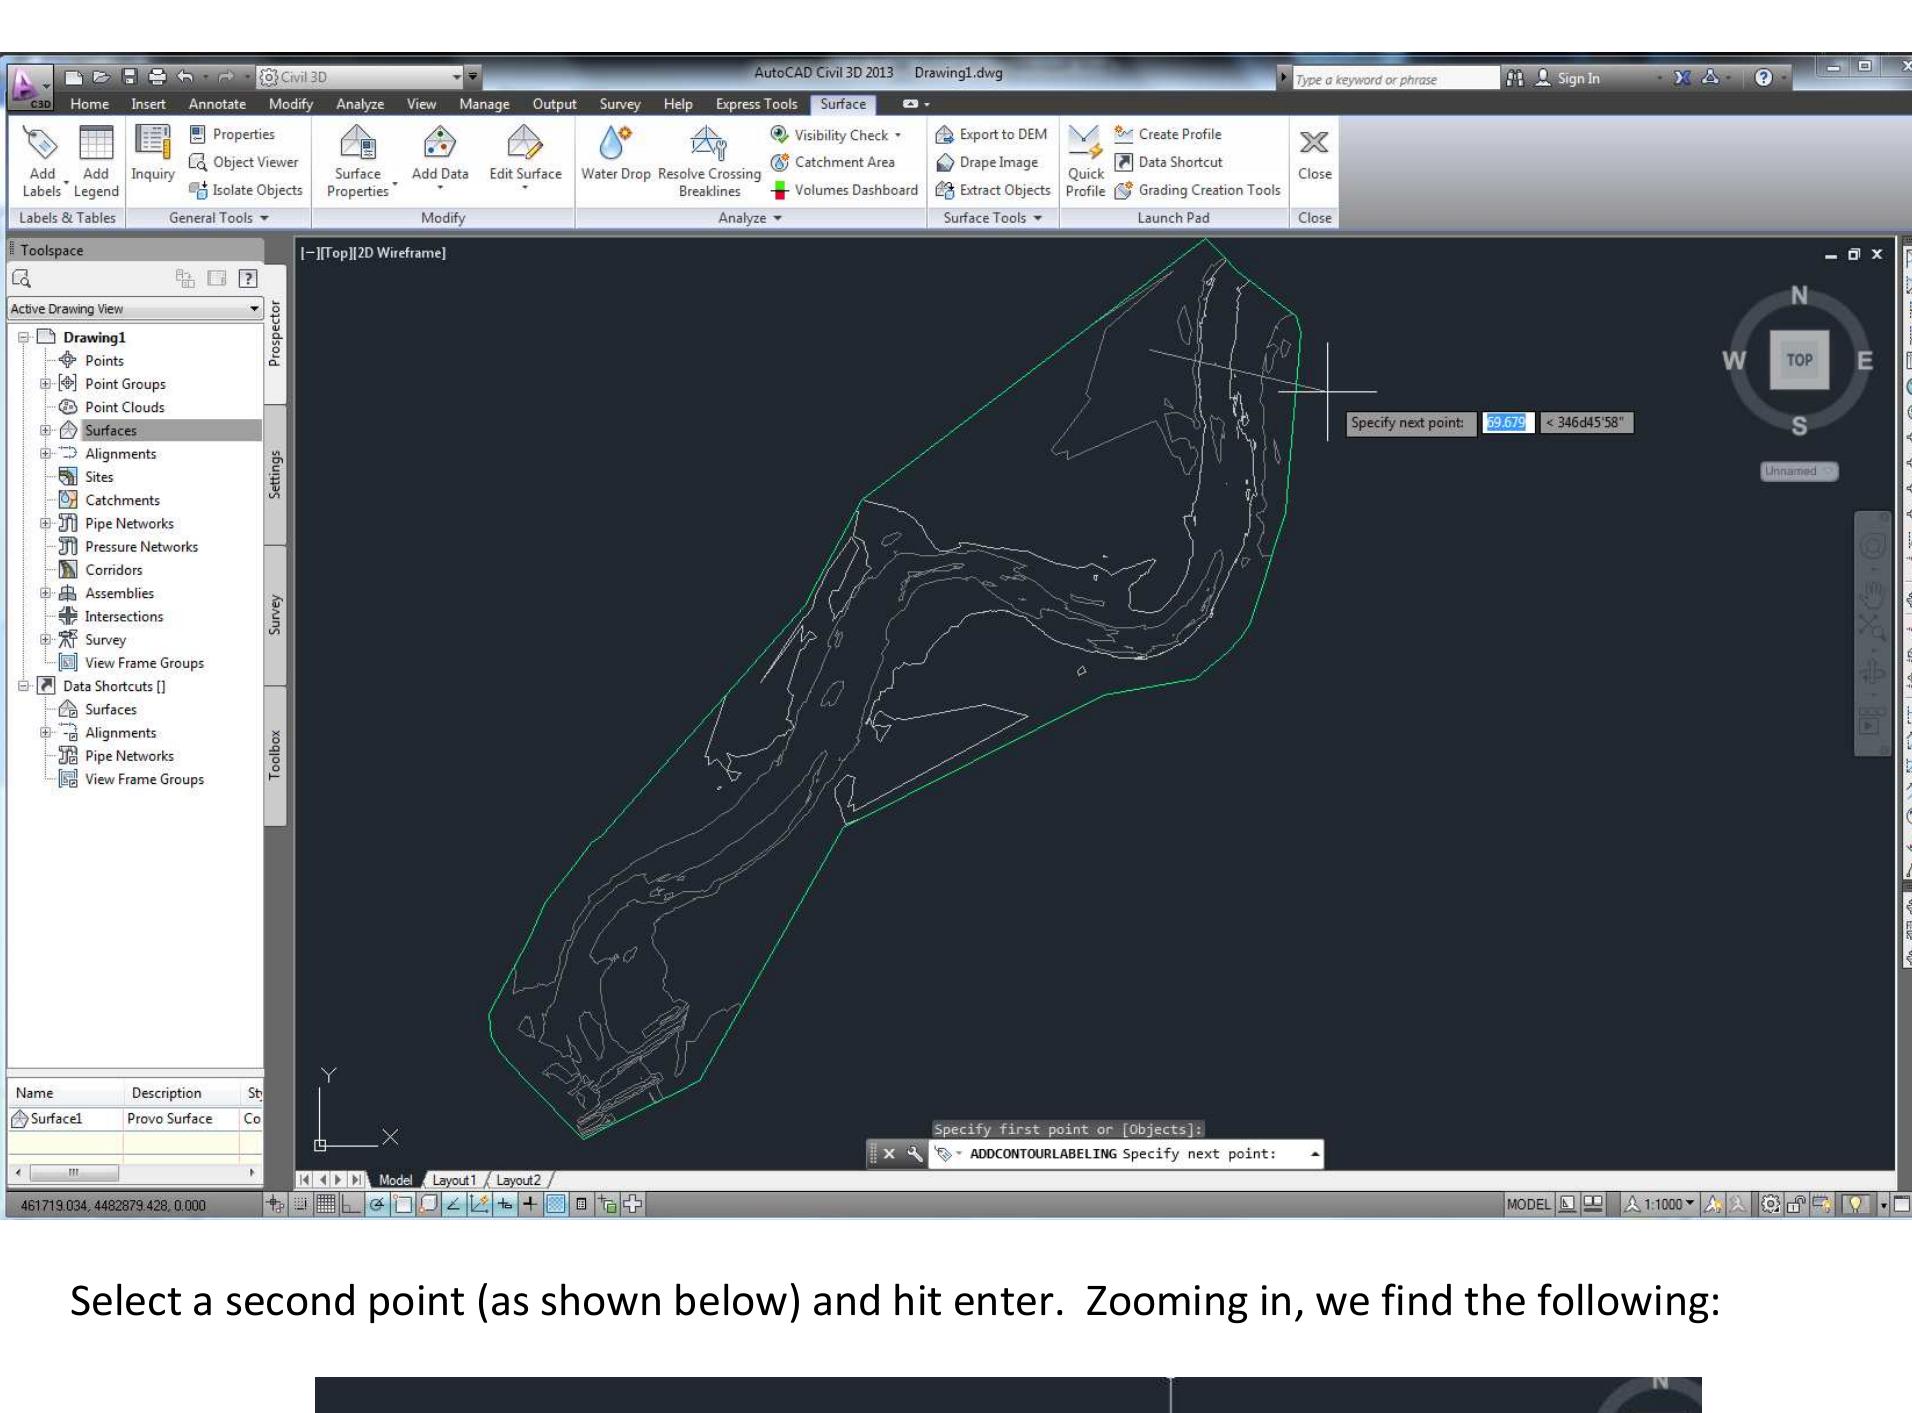
Task: Click Sign In link
Action: [x=1578, y=78]
